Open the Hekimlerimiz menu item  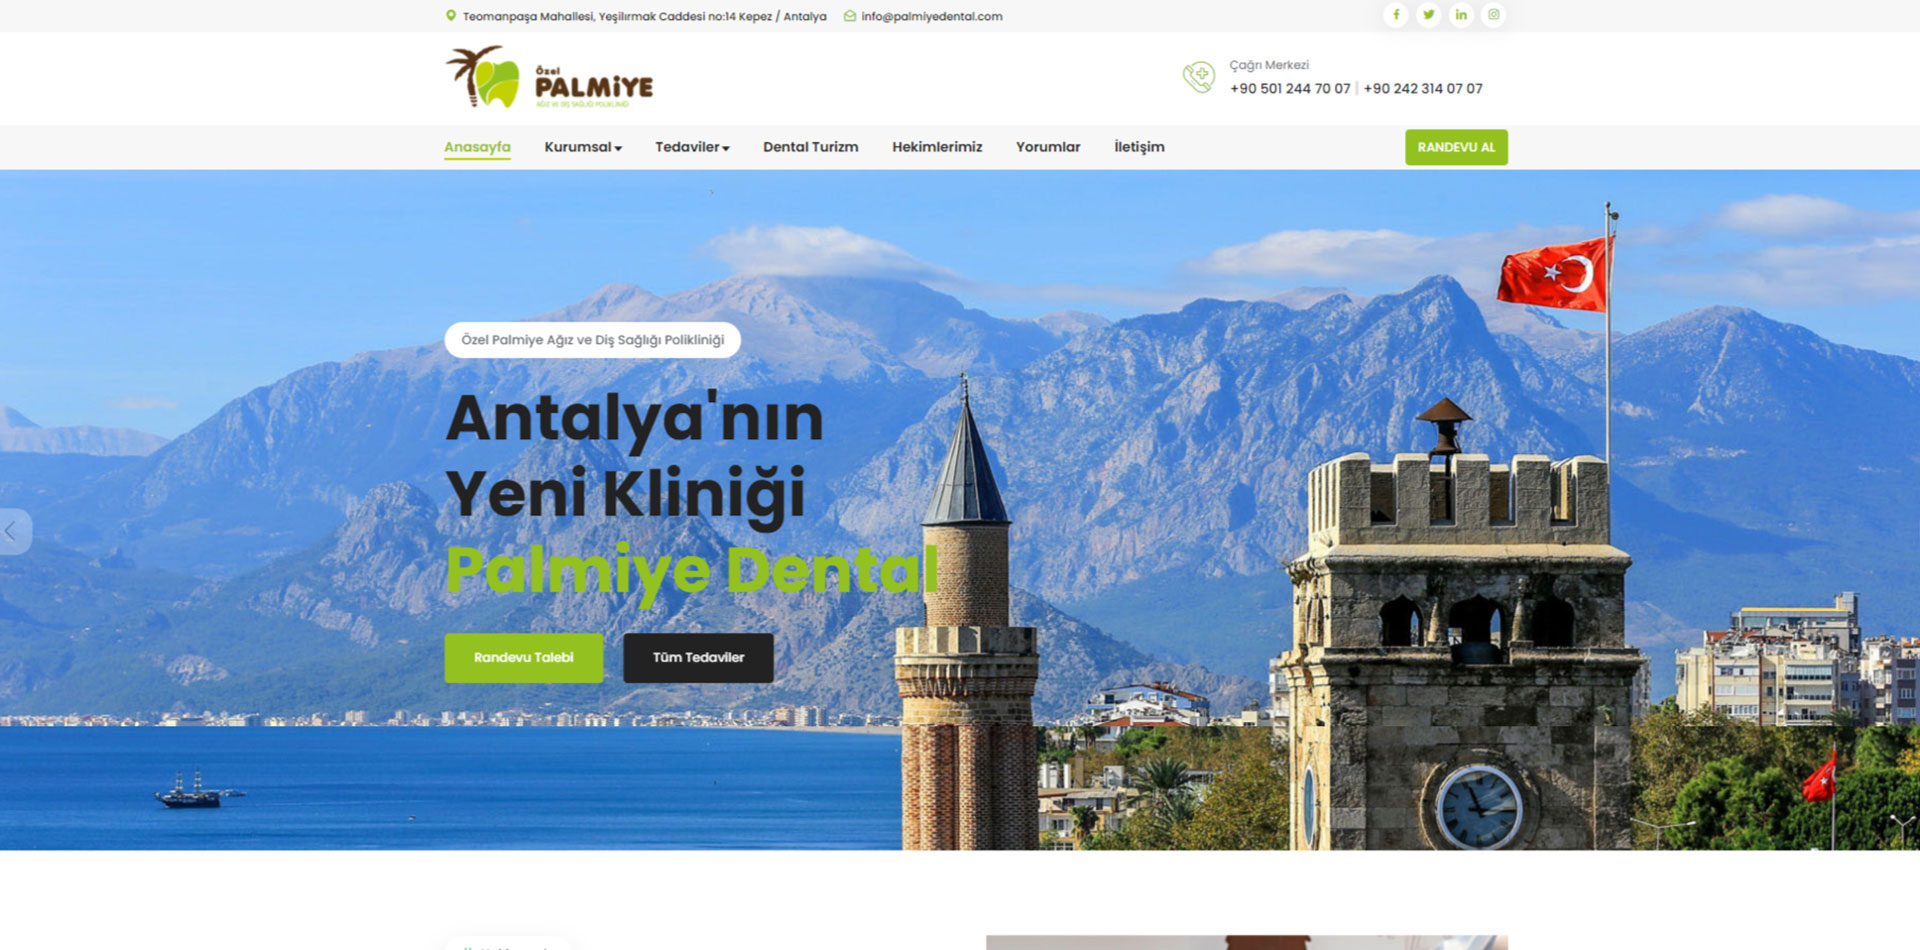tap(937, 147)
